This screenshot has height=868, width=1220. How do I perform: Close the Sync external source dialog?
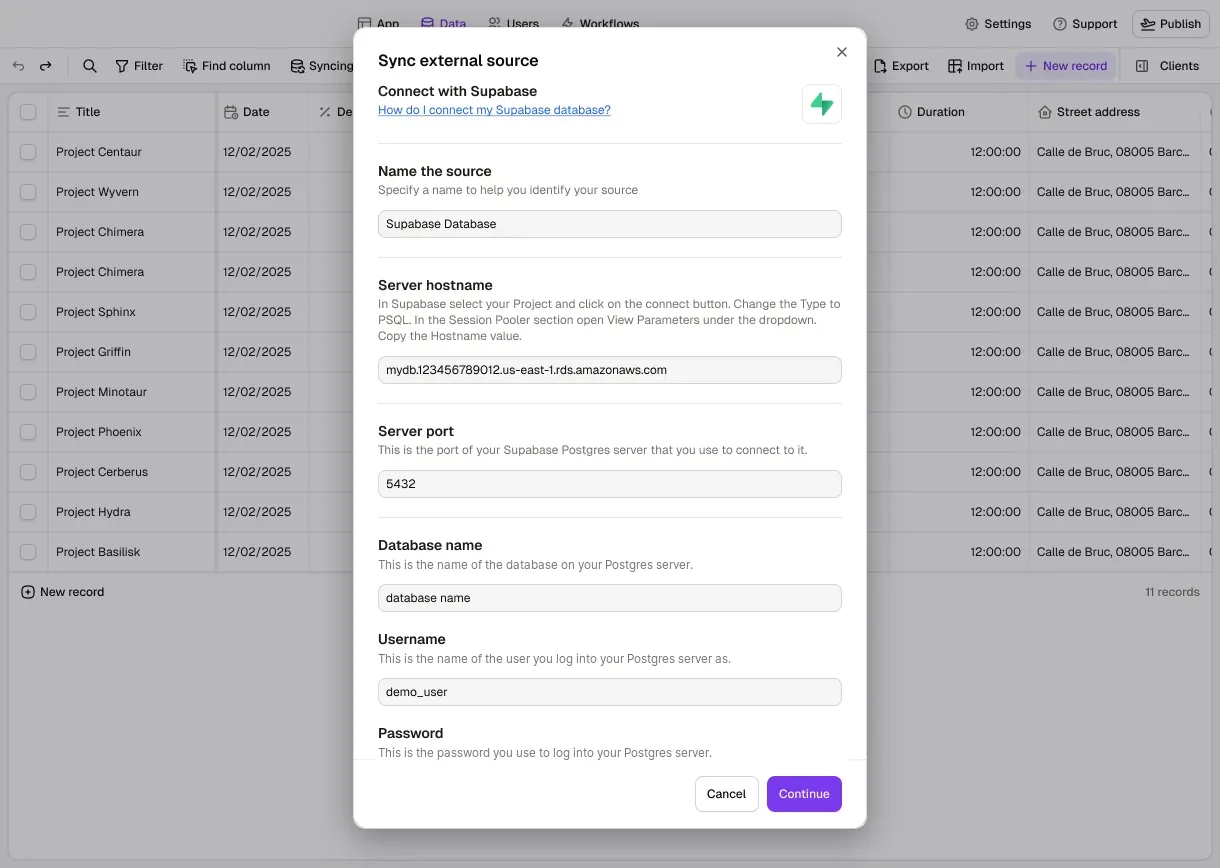coord(841,52)
